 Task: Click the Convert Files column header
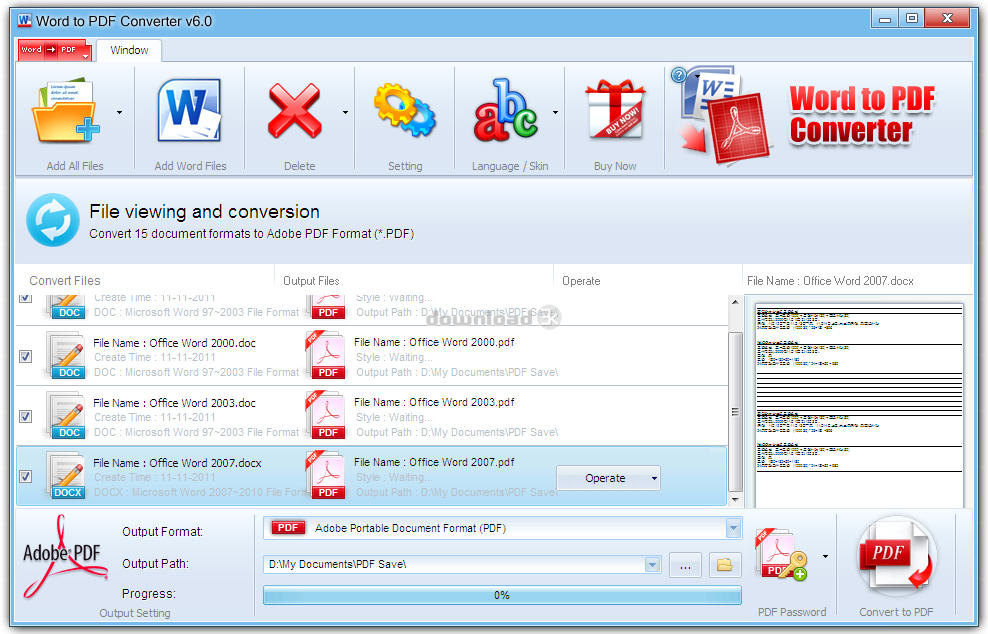[x=65, y=280]
